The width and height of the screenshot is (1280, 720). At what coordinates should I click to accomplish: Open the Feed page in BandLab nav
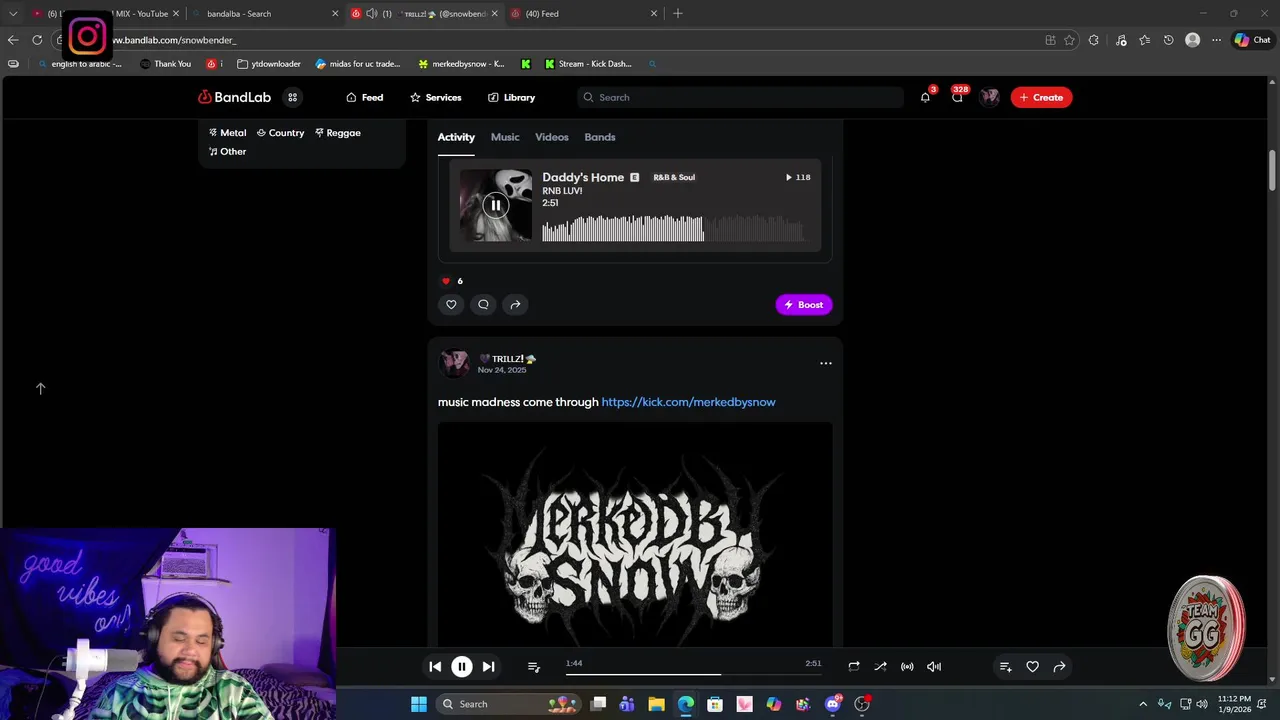pos(364,97)
